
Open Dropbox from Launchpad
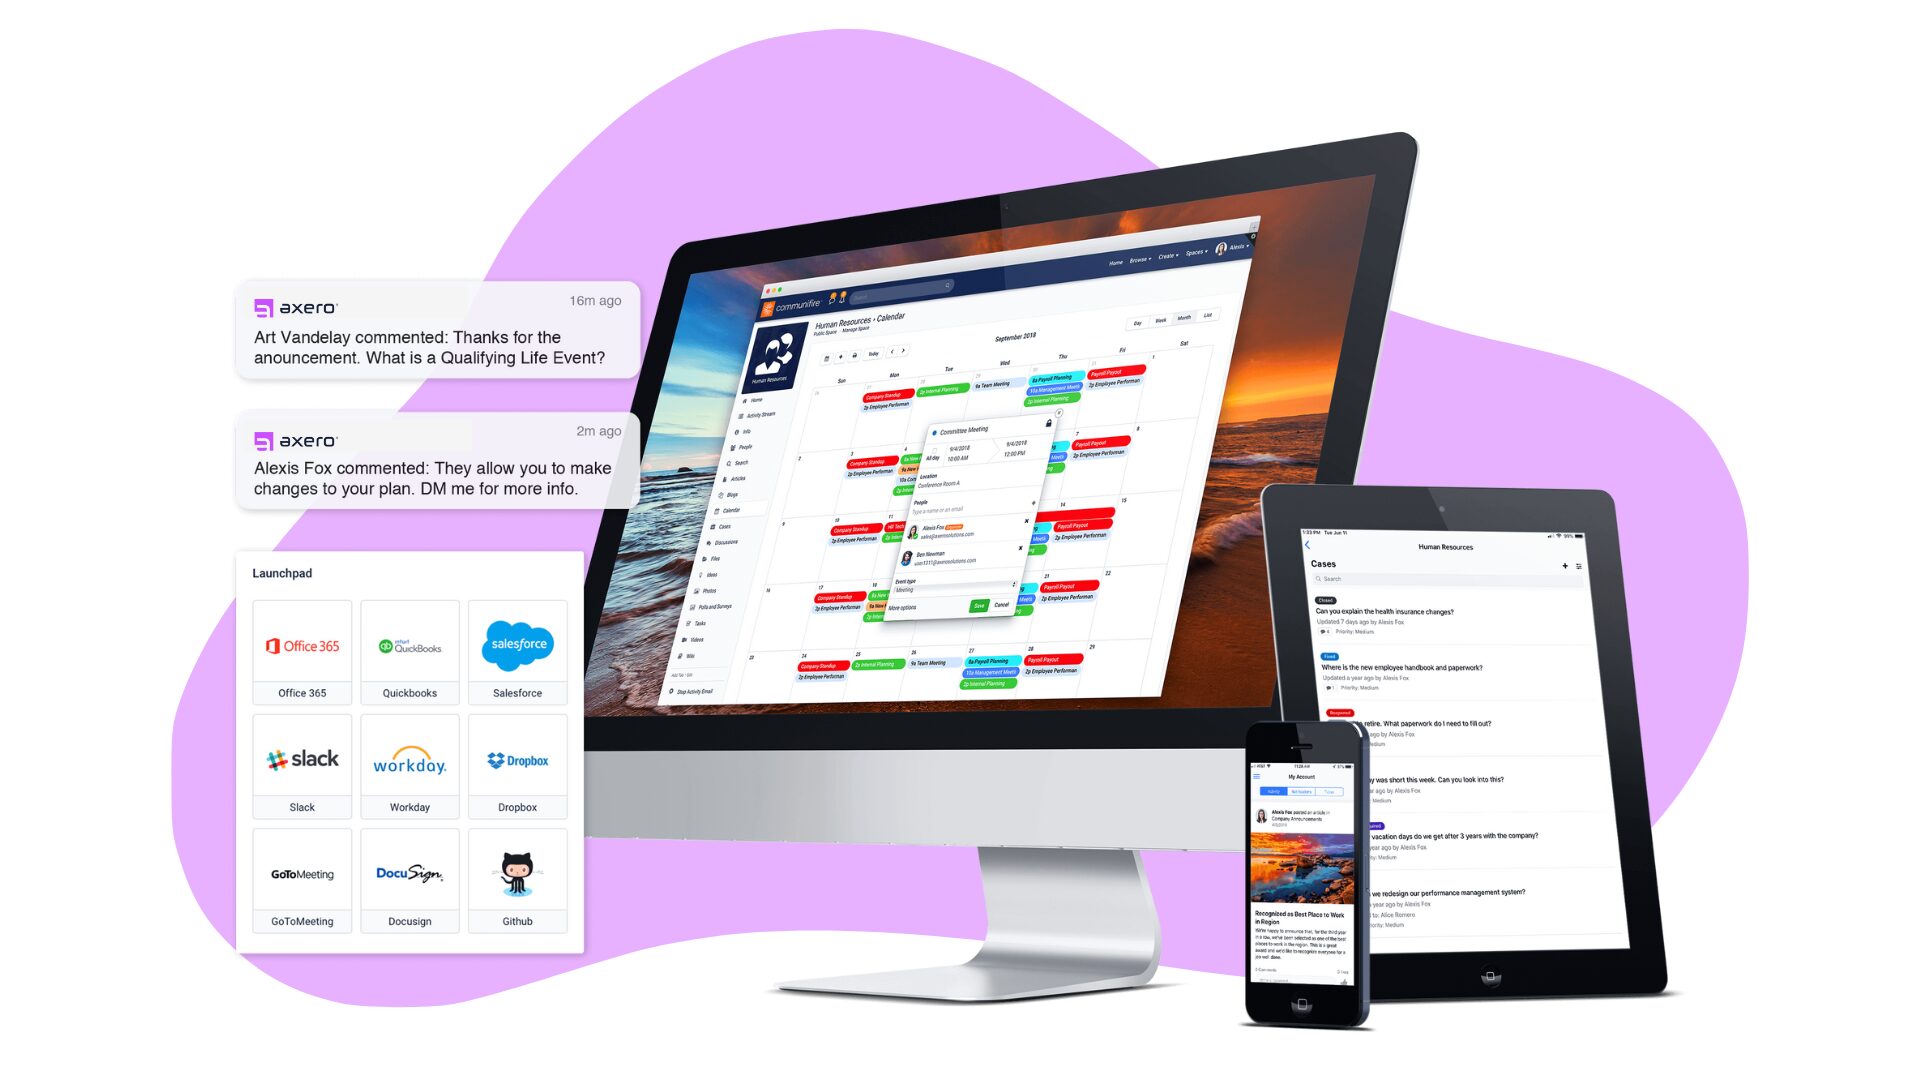click(x=518, y=764)
